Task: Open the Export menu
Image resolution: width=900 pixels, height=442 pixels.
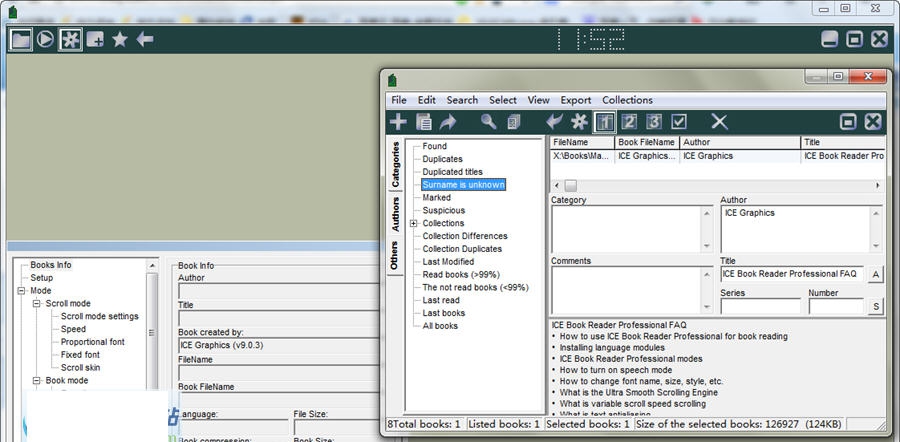Action: 575,100
